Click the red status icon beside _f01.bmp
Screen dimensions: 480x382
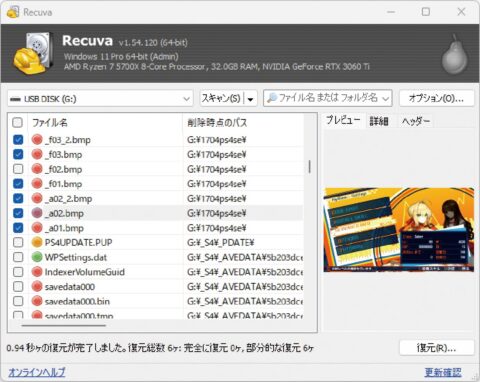click(37, 183)
